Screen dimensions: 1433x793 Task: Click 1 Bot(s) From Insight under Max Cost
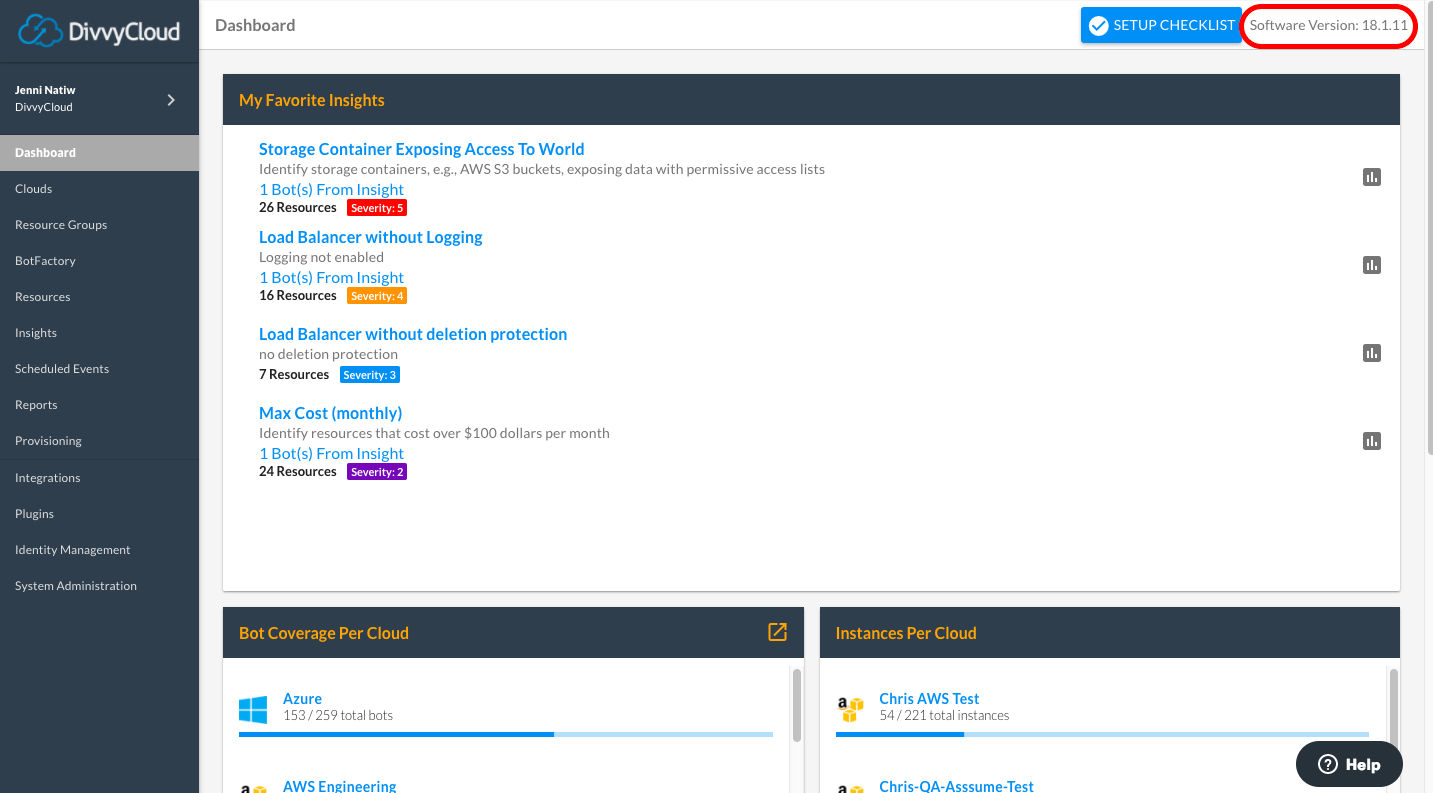coord(331,454)
